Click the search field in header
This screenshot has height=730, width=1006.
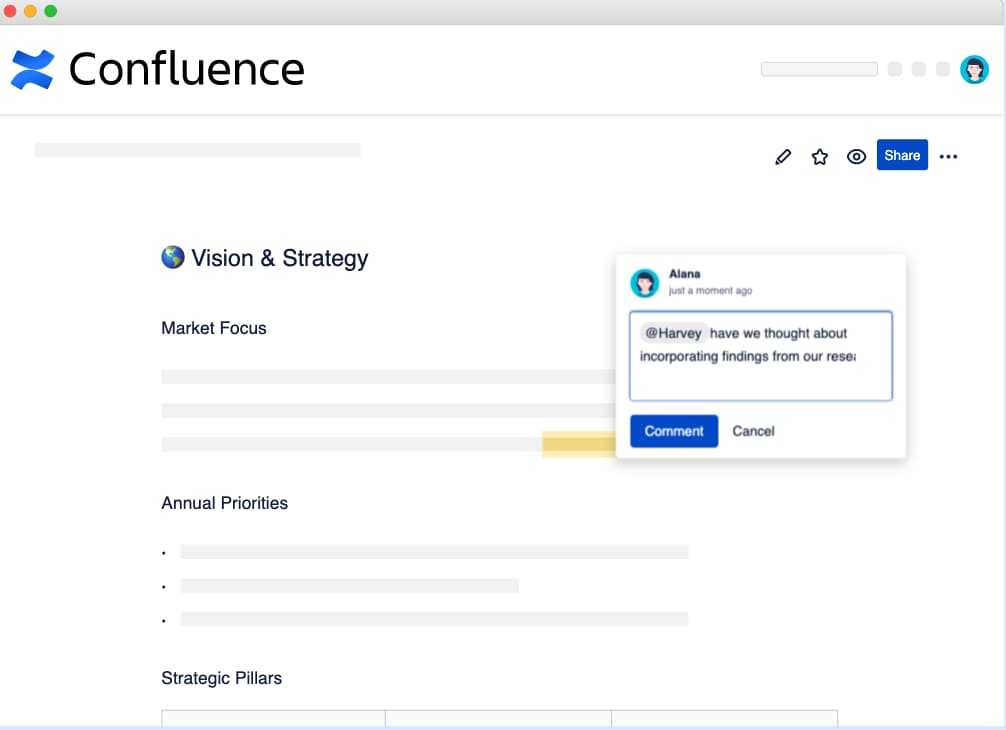tap(819, 69)
